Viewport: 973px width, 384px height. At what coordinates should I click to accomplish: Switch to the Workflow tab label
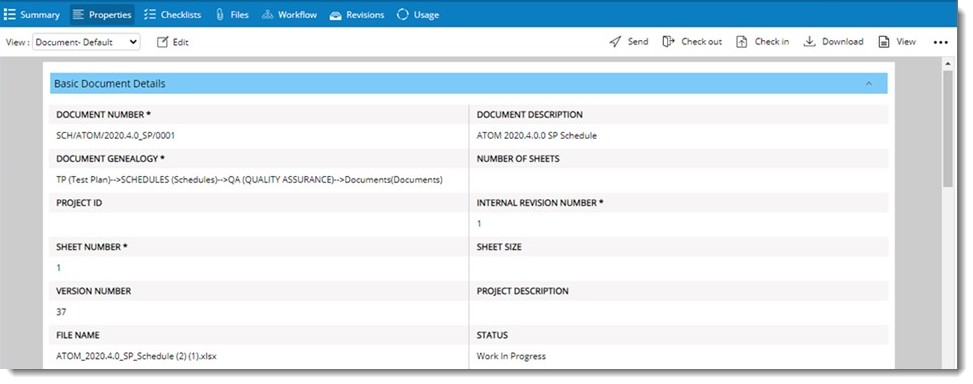coord(297,14)
